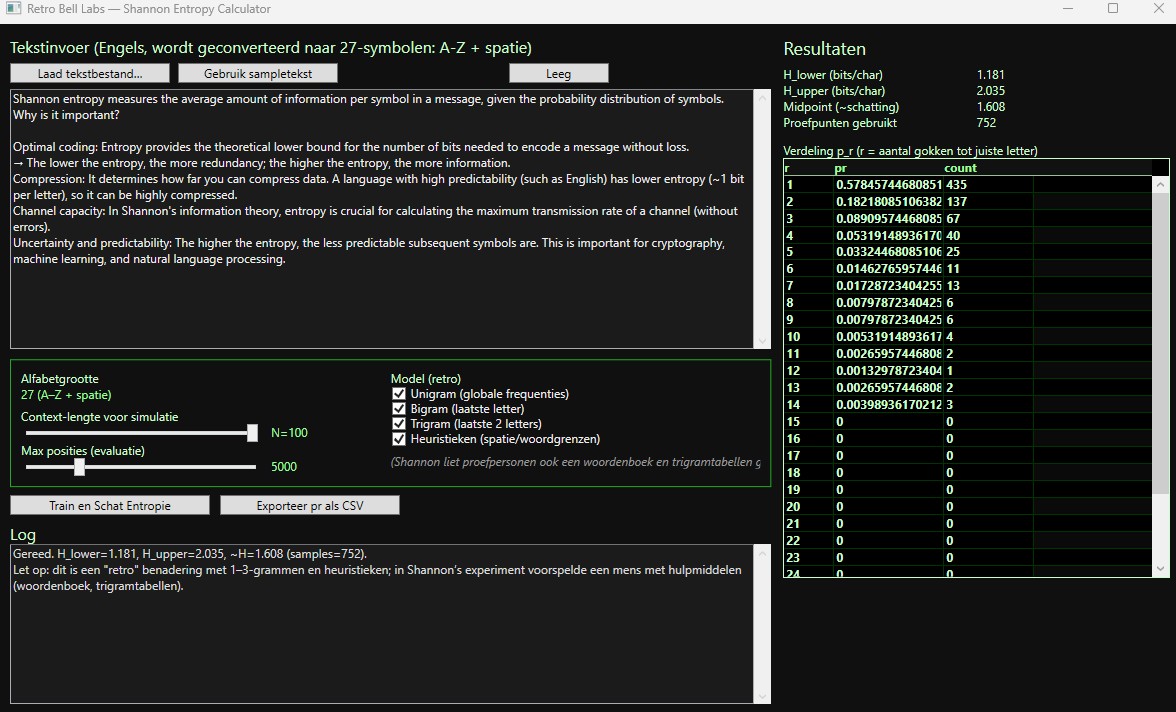Click the Log panel's scroll-down arrow
This screenshot has height=712, width=1176.
pyautogui.click(x=763, y=696)
